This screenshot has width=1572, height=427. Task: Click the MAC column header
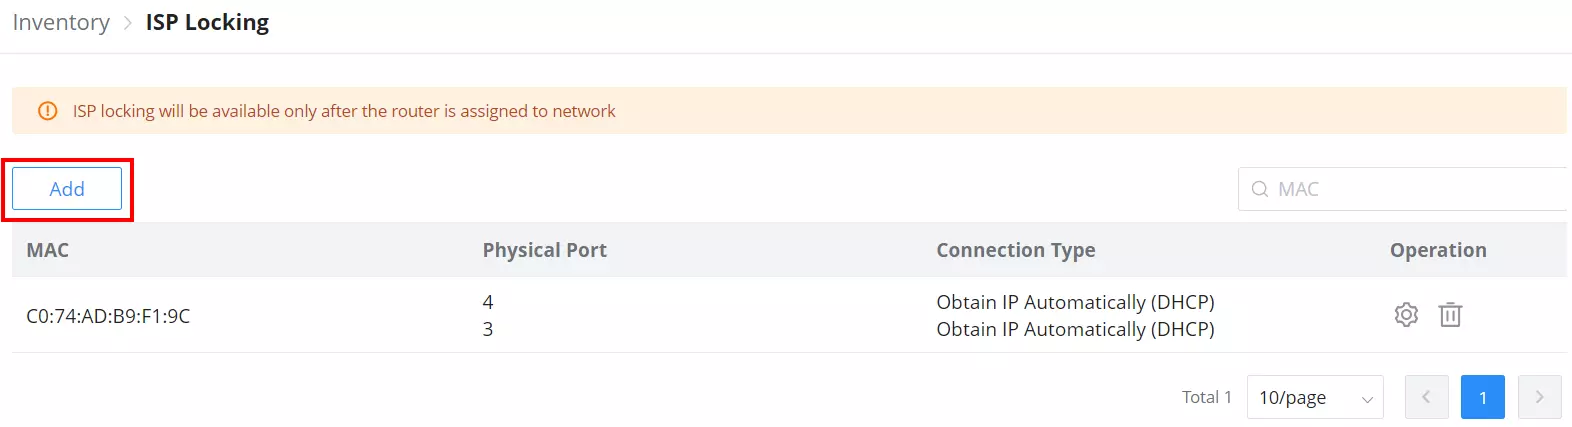point(47,250)
